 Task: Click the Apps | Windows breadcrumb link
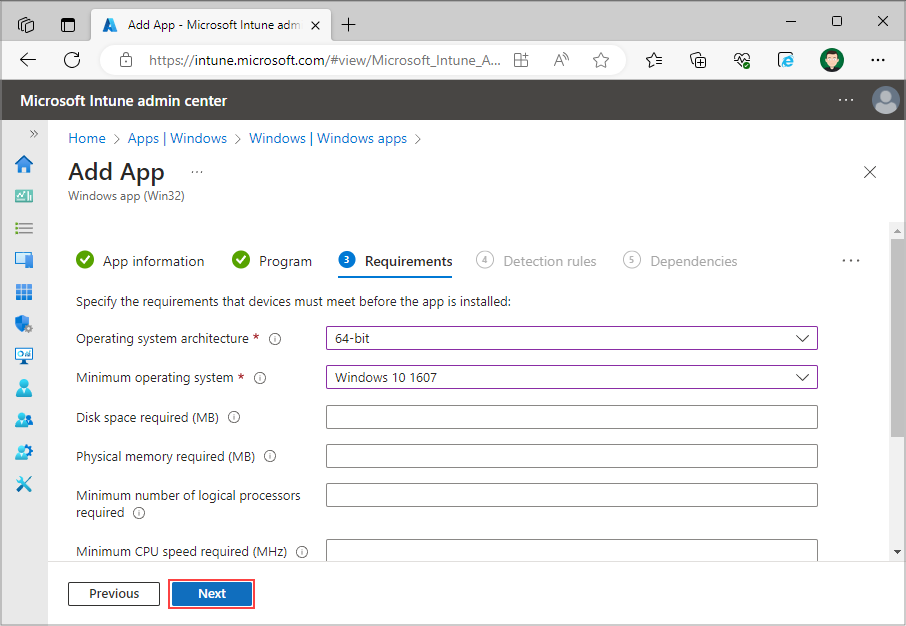(177, 138)
